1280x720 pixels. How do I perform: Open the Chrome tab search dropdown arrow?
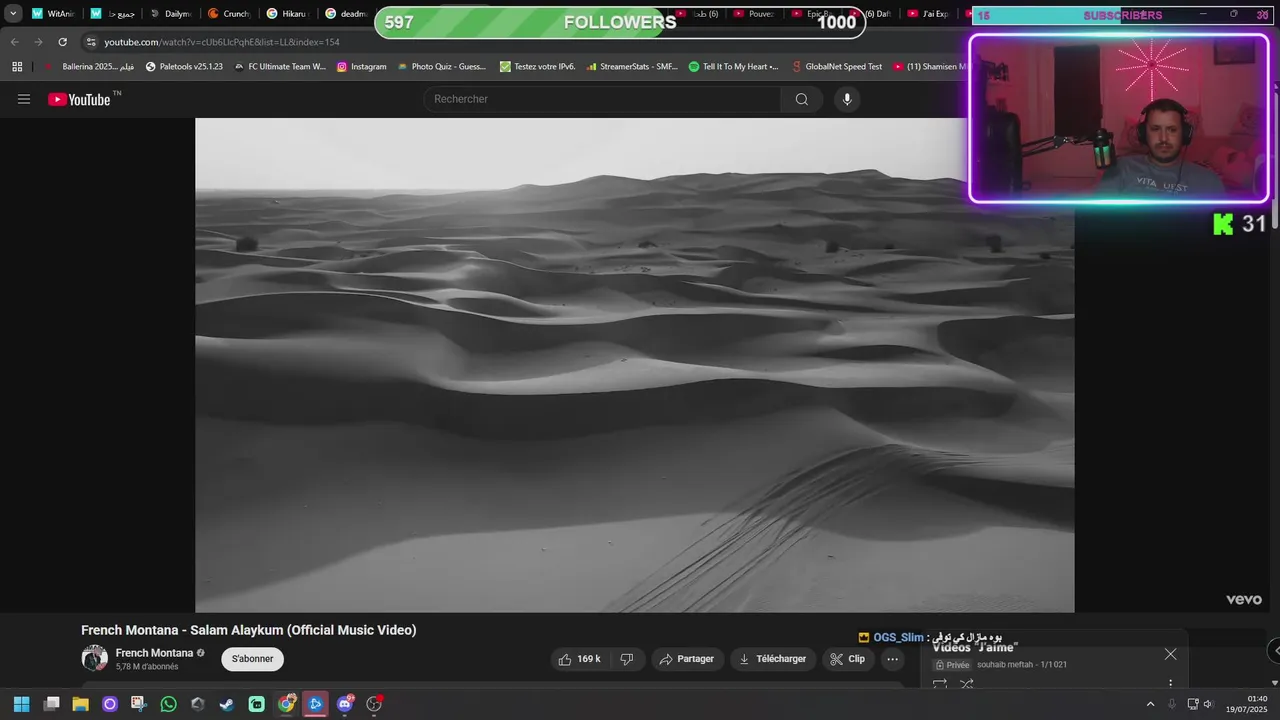tap(13, 14)
